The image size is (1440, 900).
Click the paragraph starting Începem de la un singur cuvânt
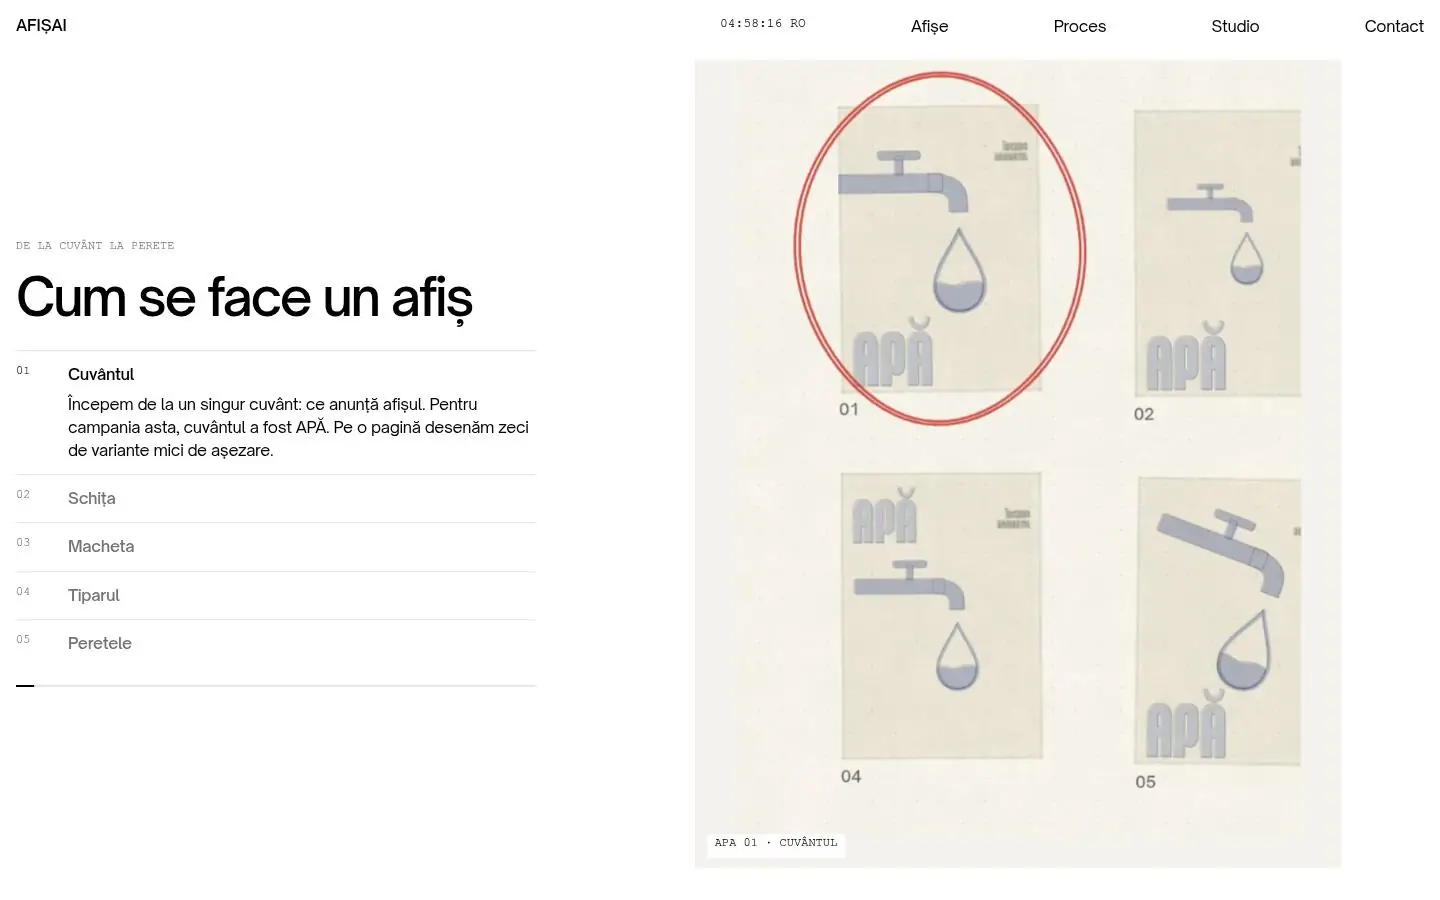298,427
